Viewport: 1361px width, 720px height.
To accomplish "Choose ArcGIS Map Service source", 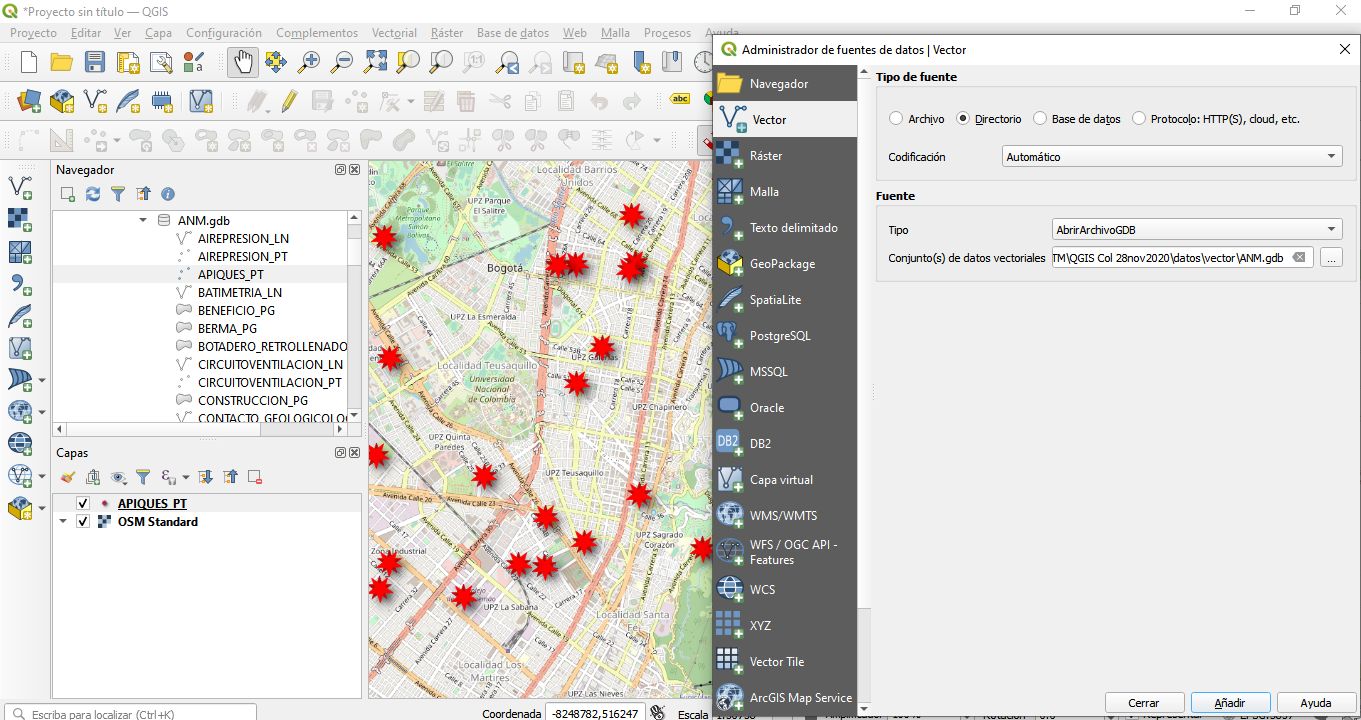I will (785, 698).
